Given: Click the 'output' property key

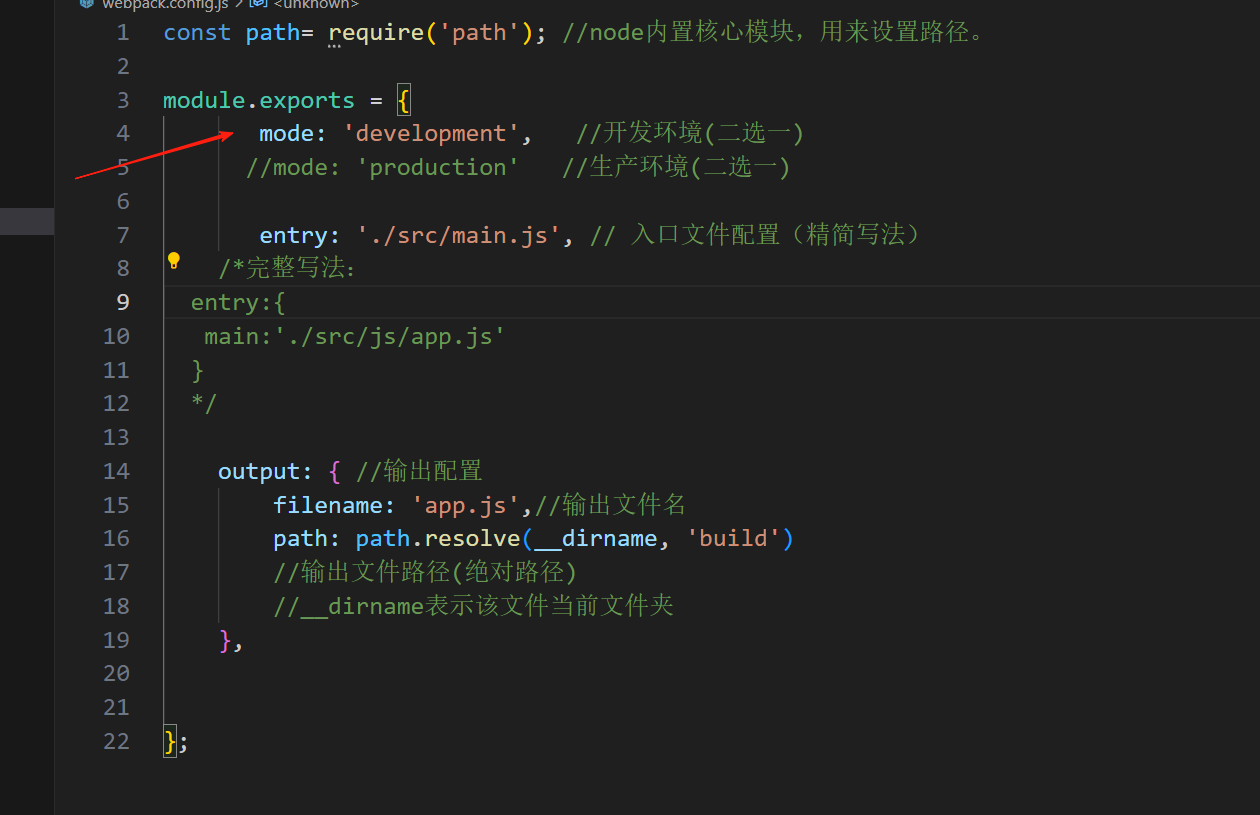Looking at the screenshot, I should 259,471.
